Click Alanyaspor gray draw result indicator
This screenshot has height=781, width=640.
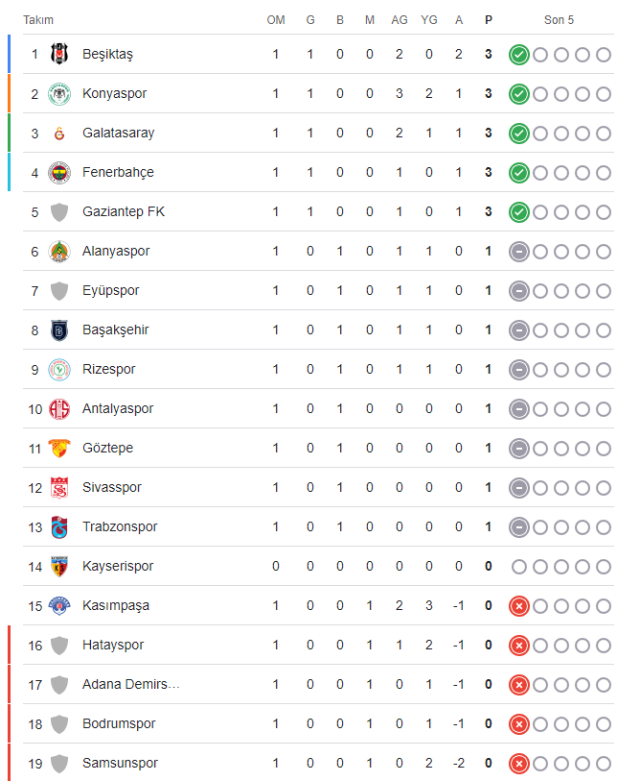point(518,251)
